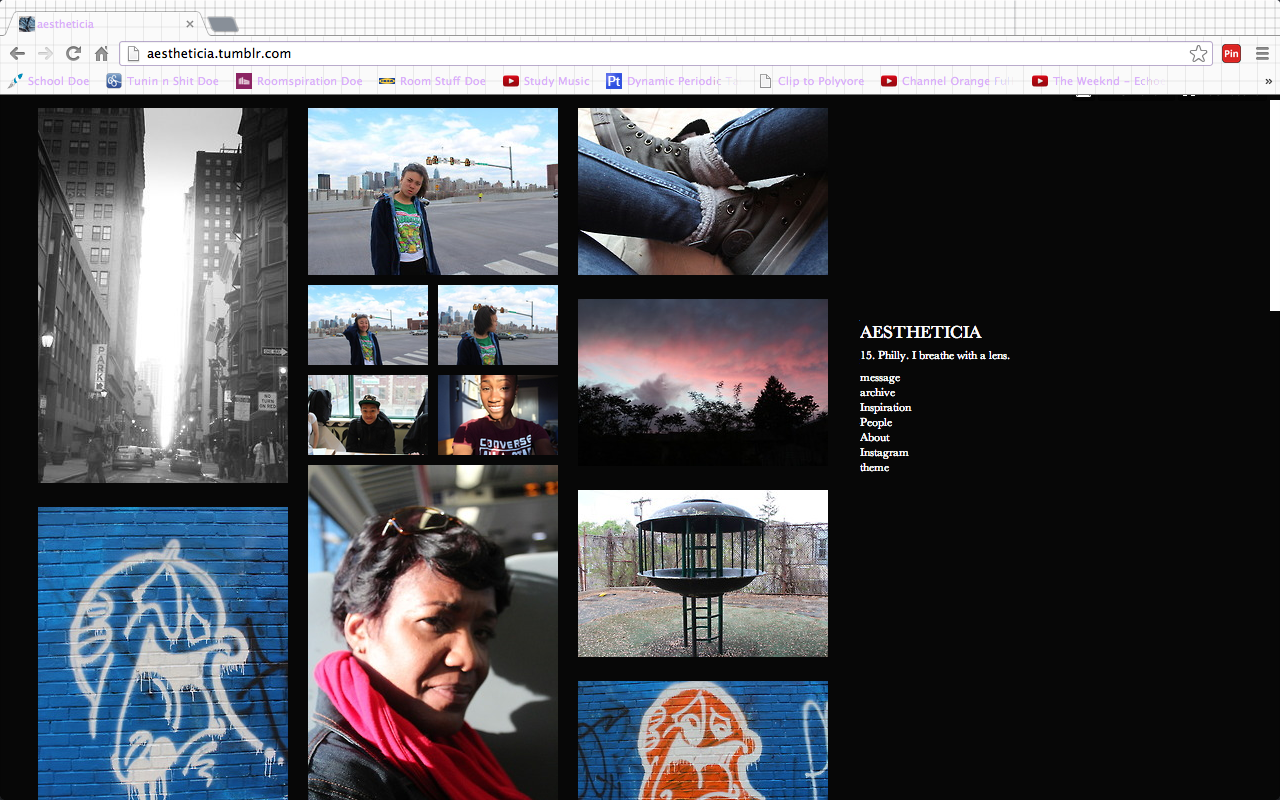Open the Chrome hamburger menu
The height and width of the screenshot is (800, 1280).
1262,54
